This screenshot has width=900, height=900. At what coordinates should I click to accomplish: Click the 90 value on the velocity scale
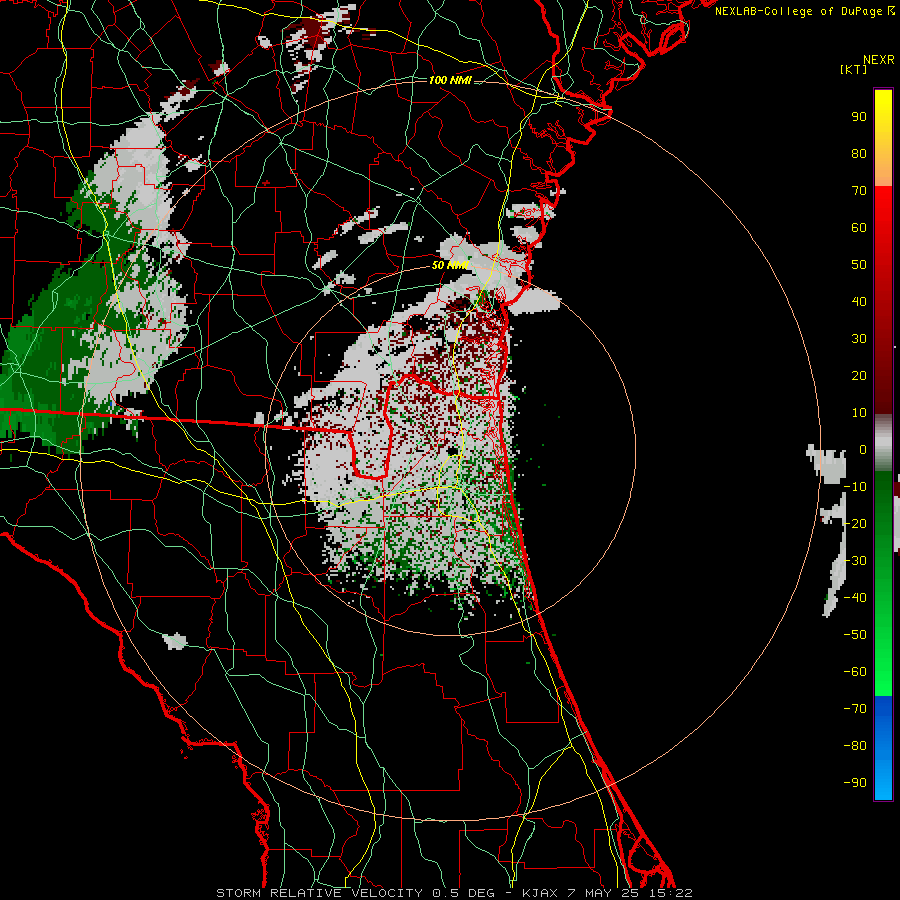point(859,117)
